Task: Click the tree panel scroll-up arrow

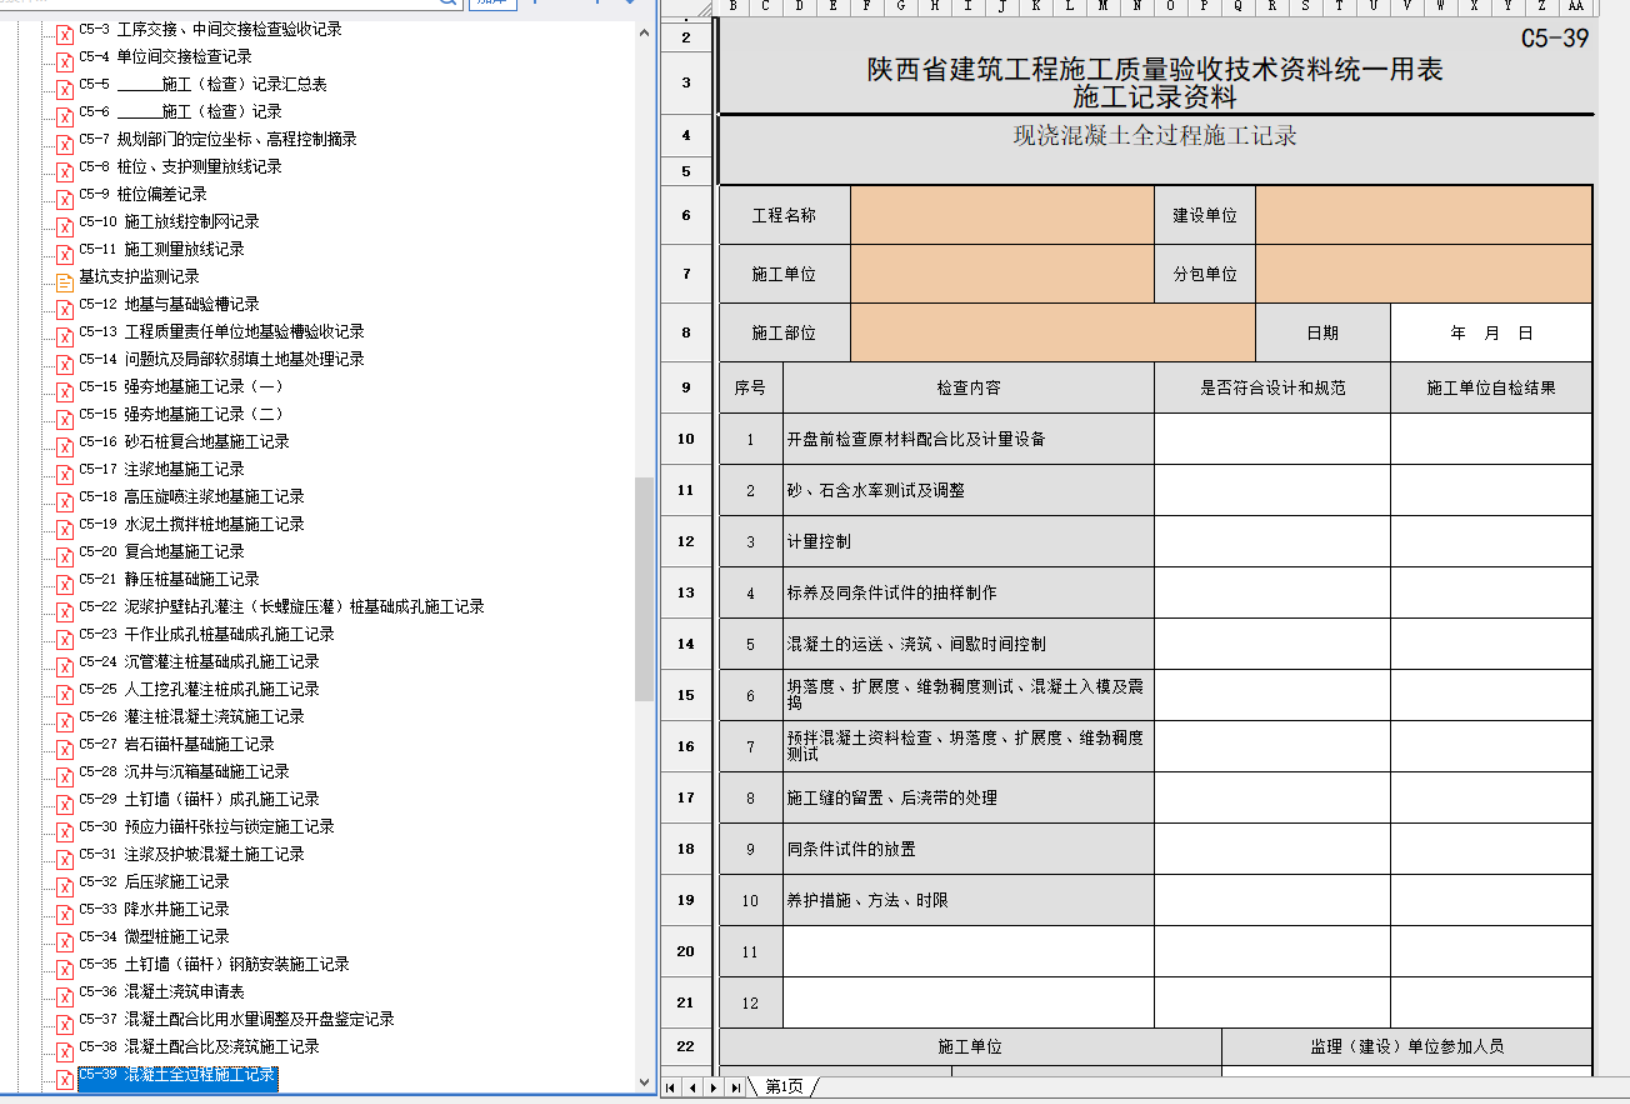Action: (644, 33)
